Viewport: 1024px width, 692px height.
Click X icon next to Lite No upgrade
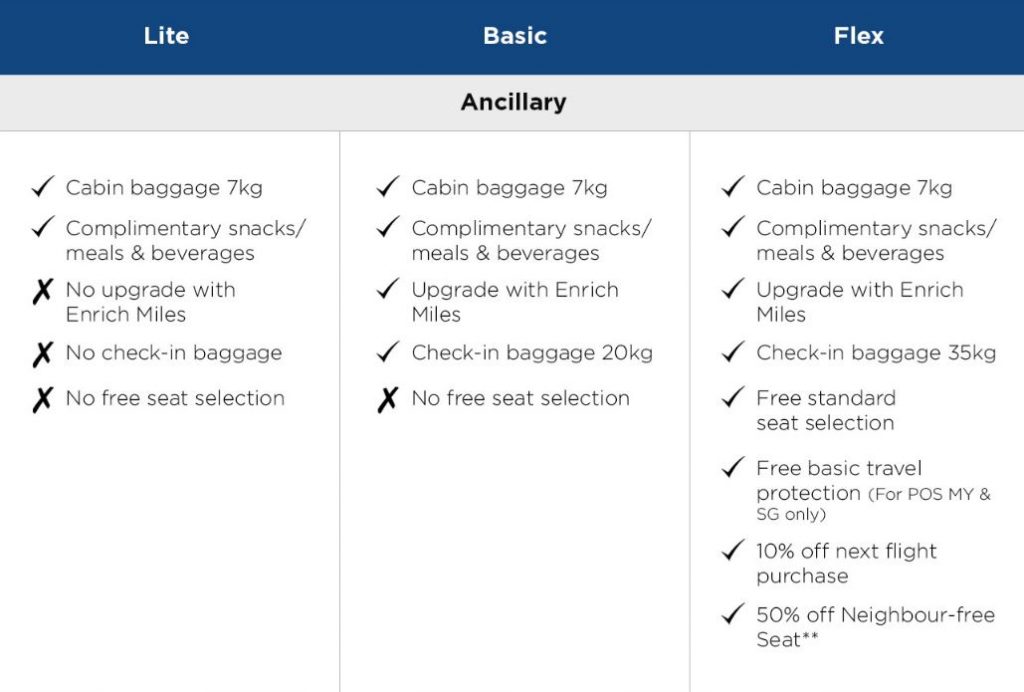point(42,293)
